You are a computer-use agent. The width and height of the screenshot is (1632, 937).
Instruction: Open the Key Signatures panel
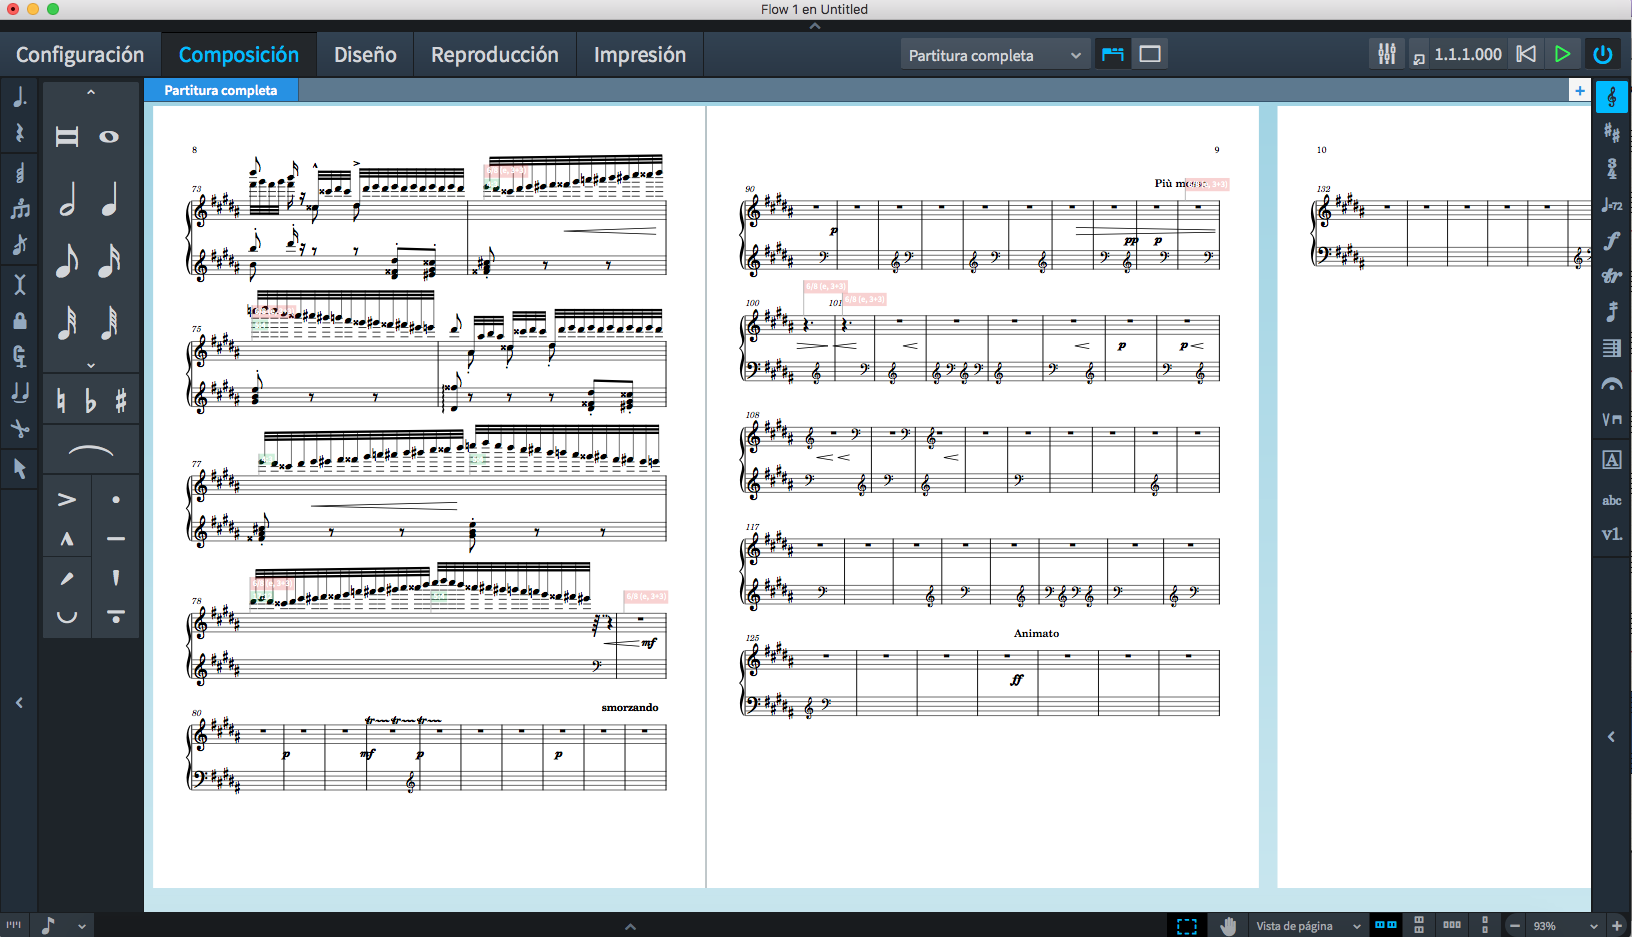click(x=1612, y=133)
